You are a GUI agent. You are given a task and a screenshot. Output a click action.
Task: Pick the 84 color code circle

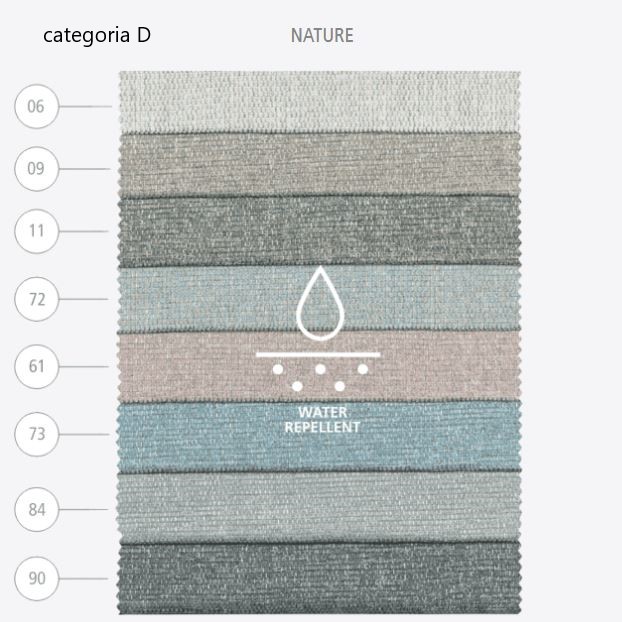36,509
